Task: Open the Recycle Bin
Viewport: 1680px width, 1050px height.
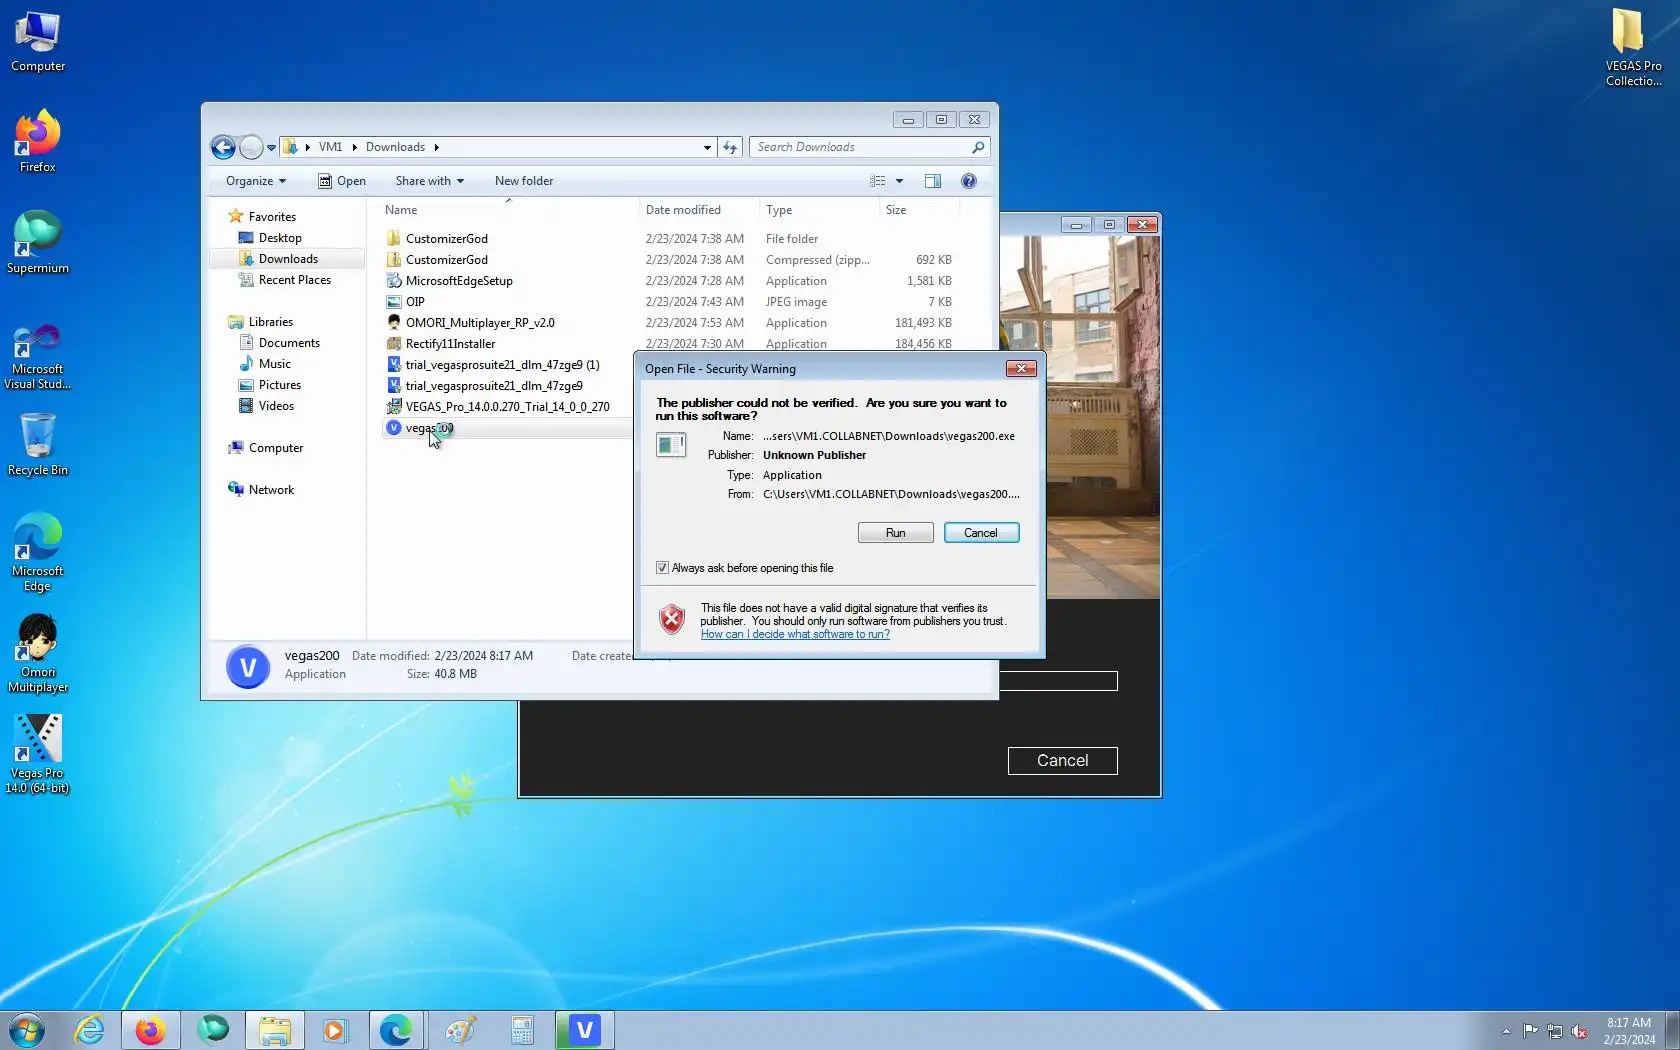Action: tap(38, 445)
